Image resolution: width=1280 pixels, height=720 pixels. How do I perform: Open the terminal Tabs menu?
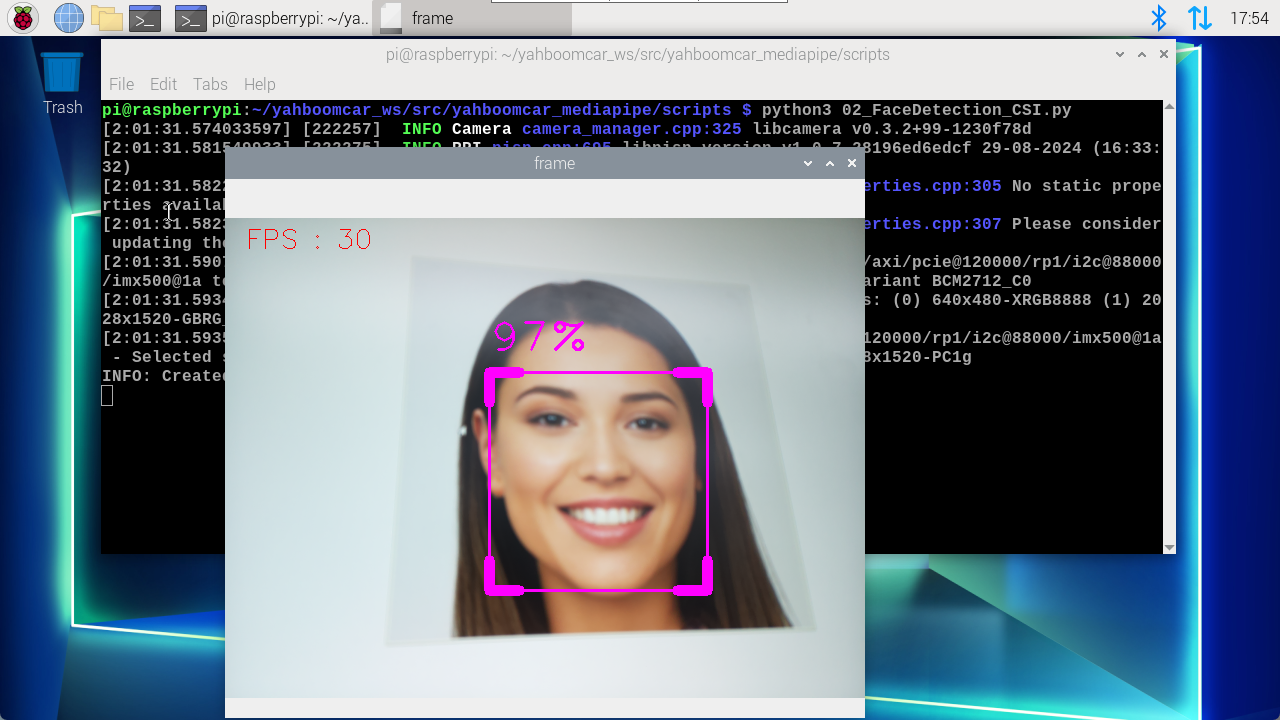coord(210,84)
